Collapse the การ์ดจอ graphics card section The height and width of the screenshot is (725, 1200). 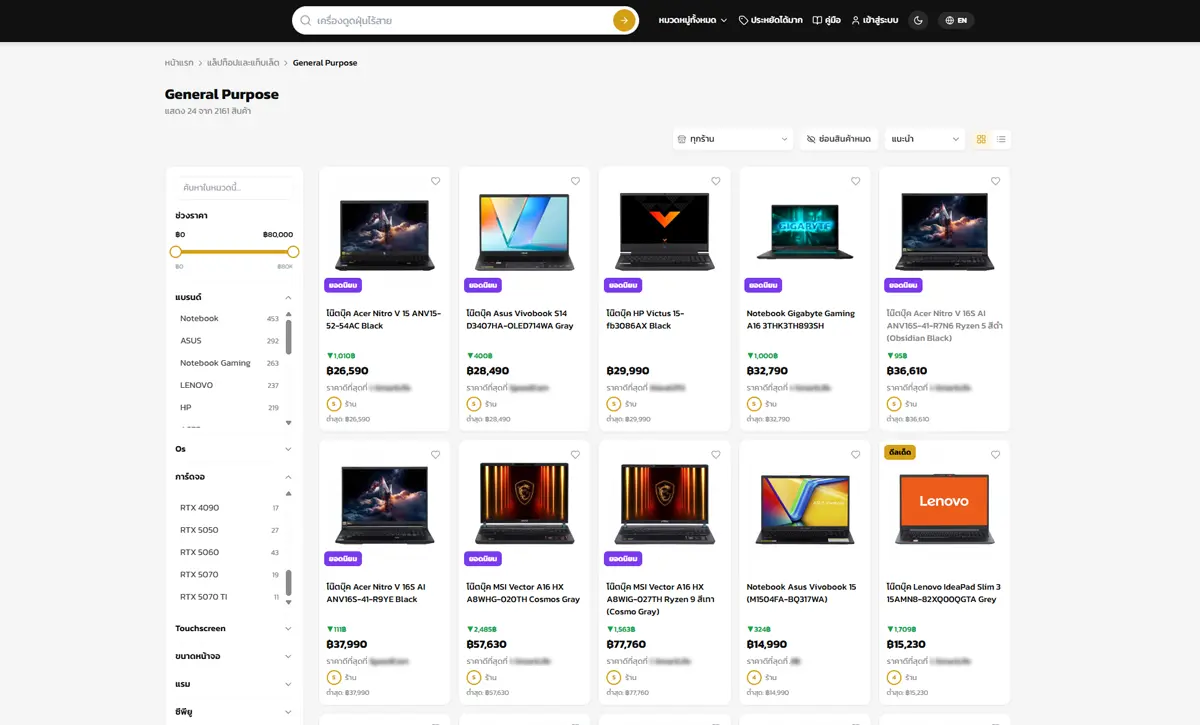234,477
